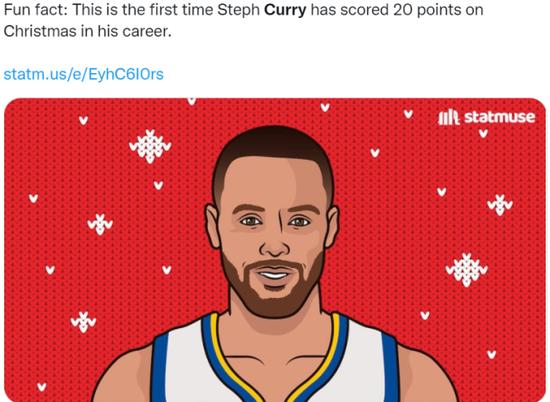Screen dimensions: 550x402
Task: Open the statm.us/e/EyhC6I0rs link
Action: [83, 74]
